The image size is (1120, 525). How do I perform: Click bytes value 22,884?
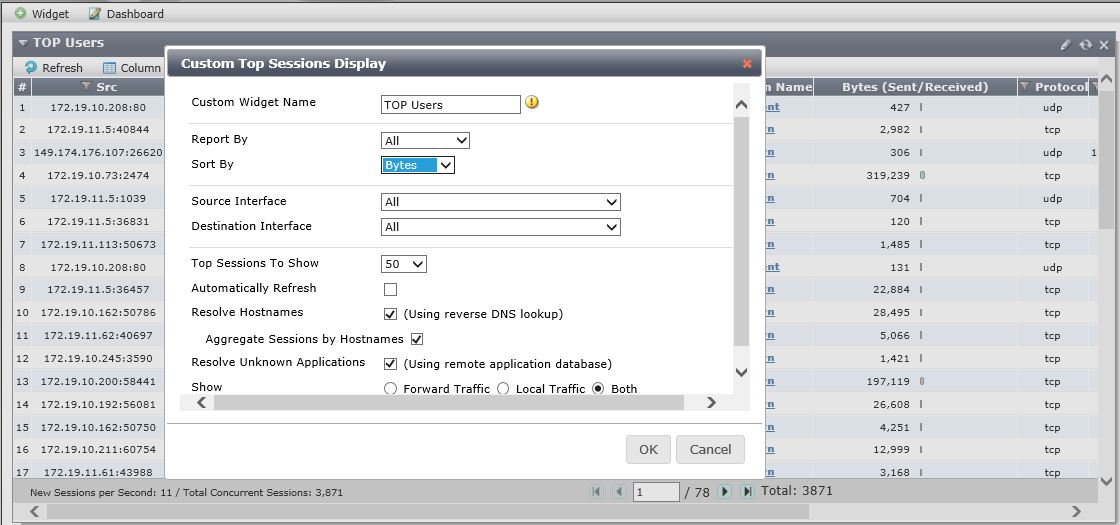(891, 290)
